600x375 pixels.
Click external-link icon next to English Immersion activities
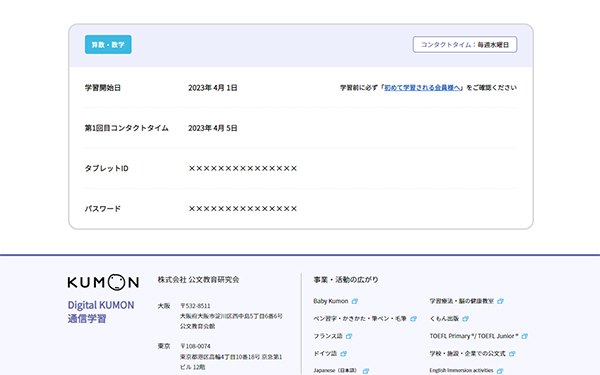pos(500,371)
